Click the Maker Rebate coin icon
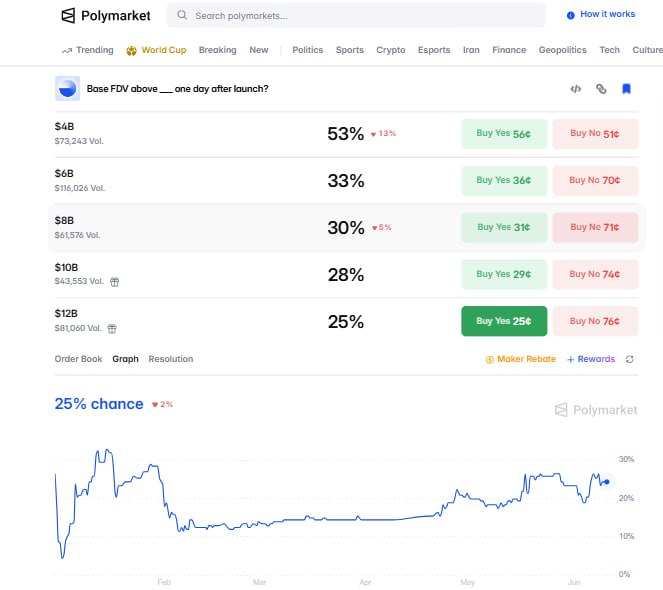663x590 pixels. [x=490, y=359]
